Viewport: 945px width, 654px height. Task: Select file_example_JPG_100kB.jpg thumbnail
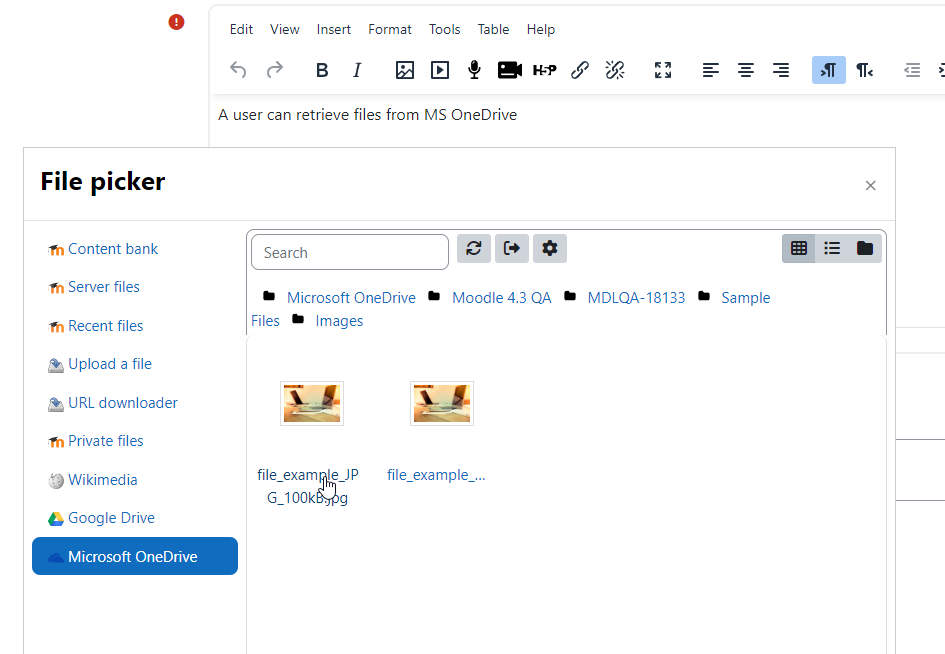click(x=312, y=404)
